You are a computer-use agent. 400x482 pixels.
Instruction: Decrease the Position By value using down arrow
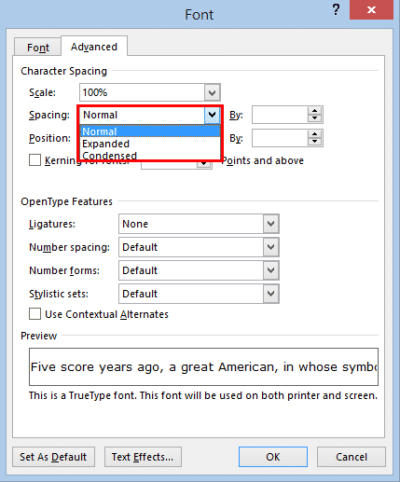(x=315, y=142)
